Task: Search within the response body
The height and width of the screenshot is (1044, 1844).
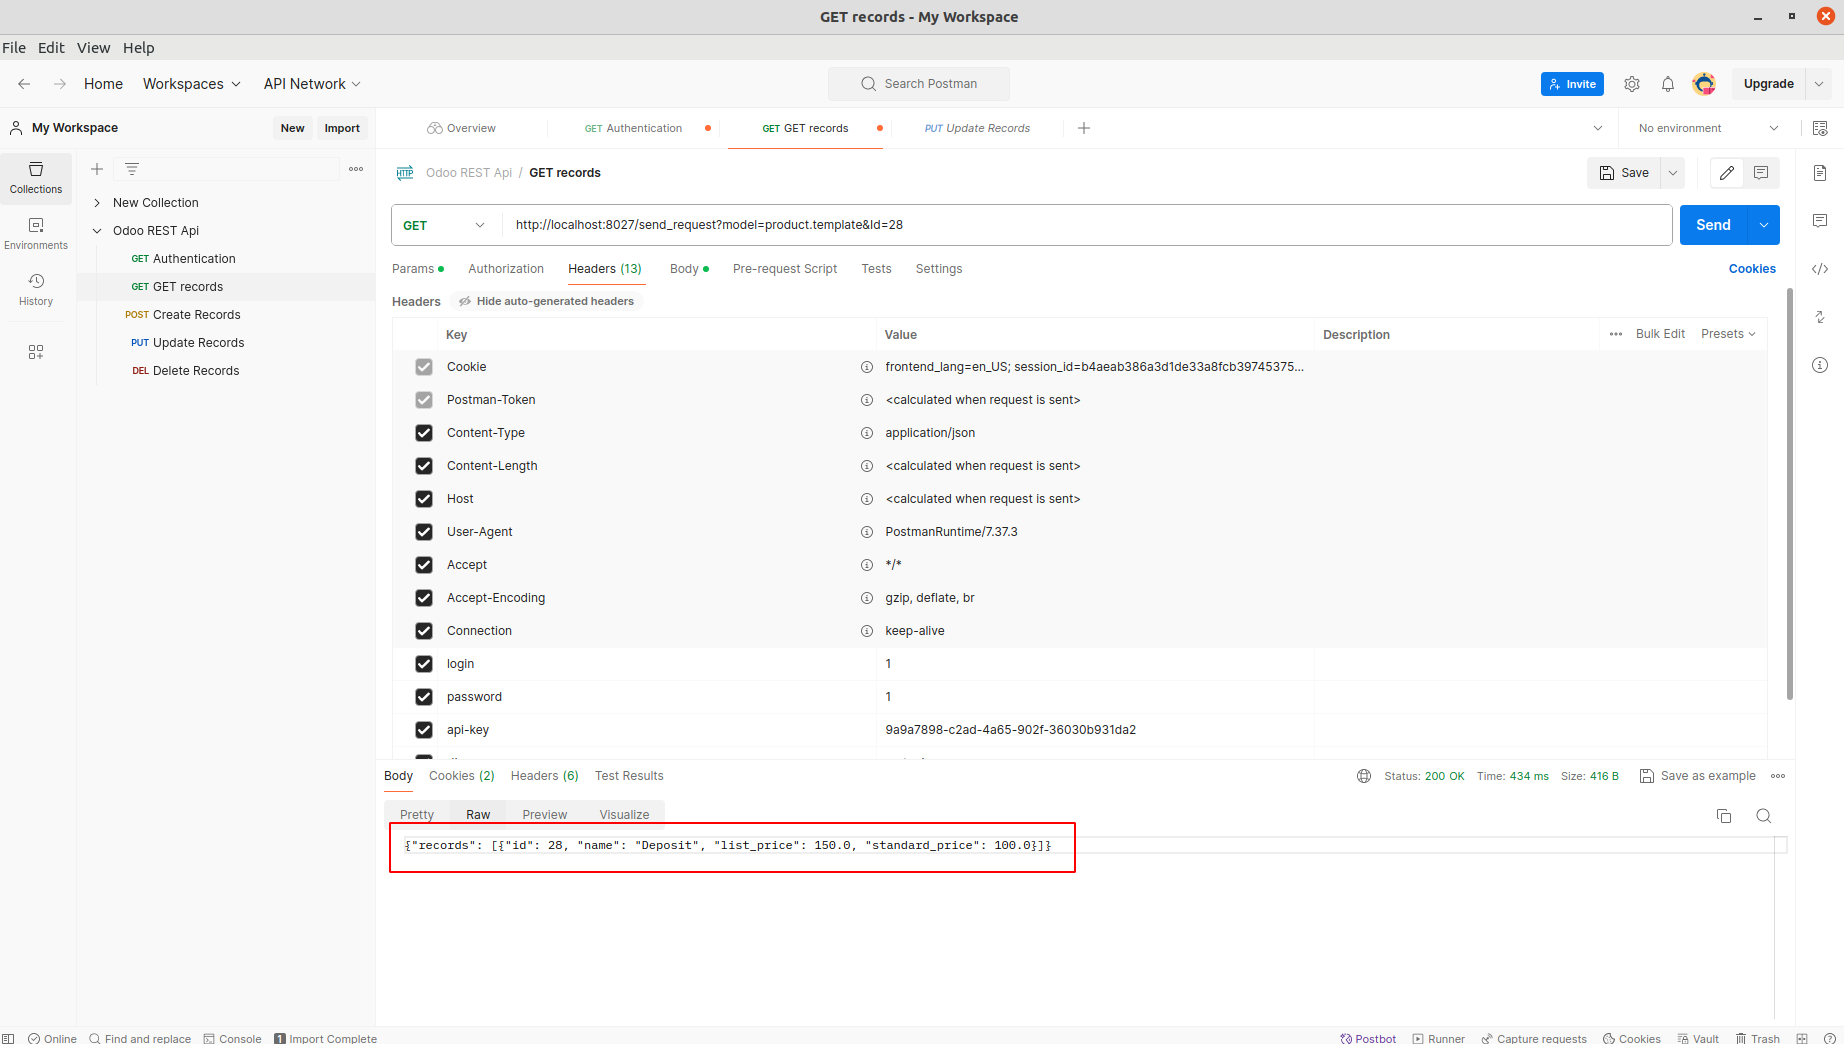Action: click(x=1764, y=816)
